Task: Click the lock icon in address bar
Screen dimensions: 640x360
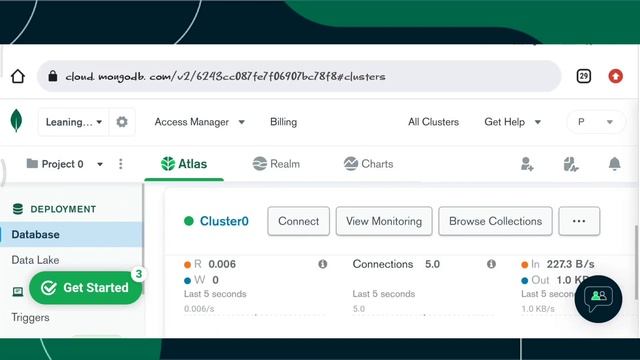Action: click(53, 76)
